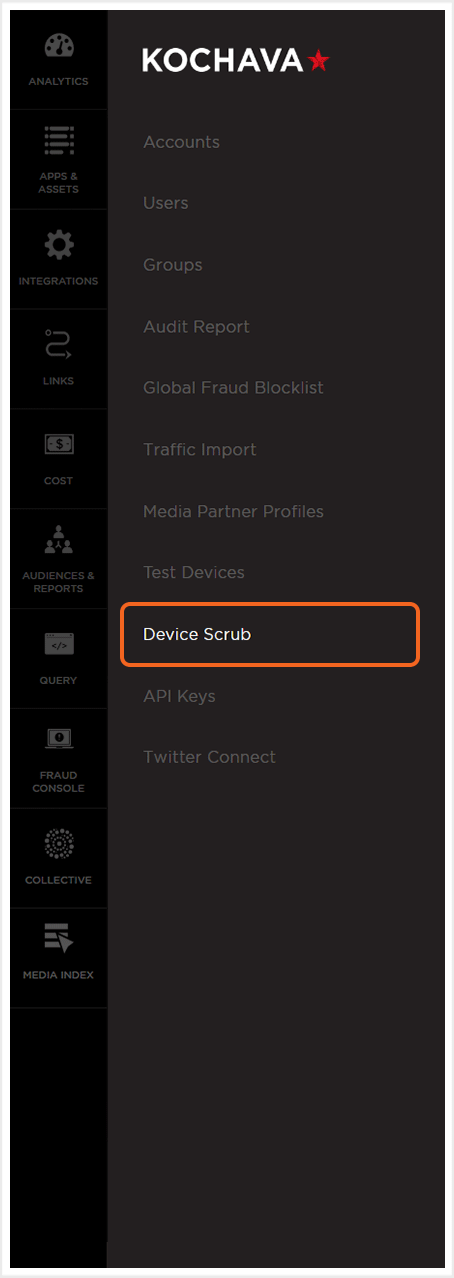The width and height of the screenshot is (454, 1278).
Task: Open the Query code window icon
Action: tap(58, 645)
